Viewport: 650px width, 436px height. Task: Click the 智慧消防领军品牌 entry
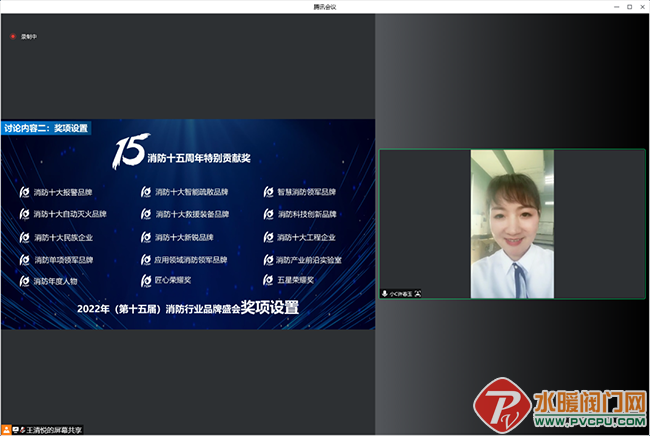click(x=306, y=192)
